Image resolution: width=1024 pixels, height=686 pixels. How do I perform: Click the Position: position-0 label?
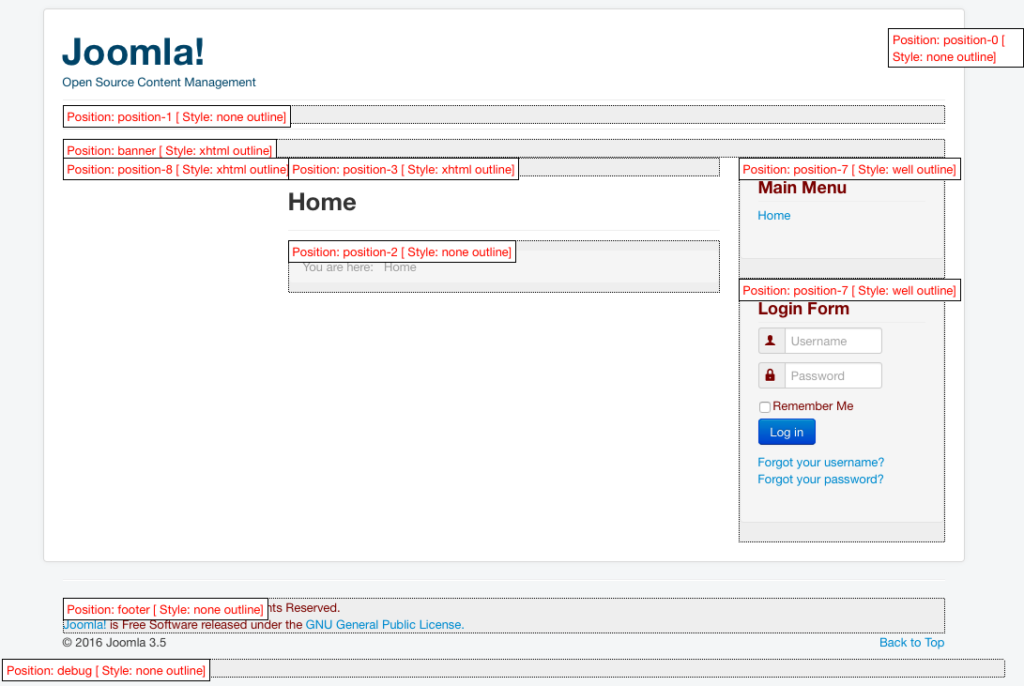pyautogui.click(x=955, y=48)
